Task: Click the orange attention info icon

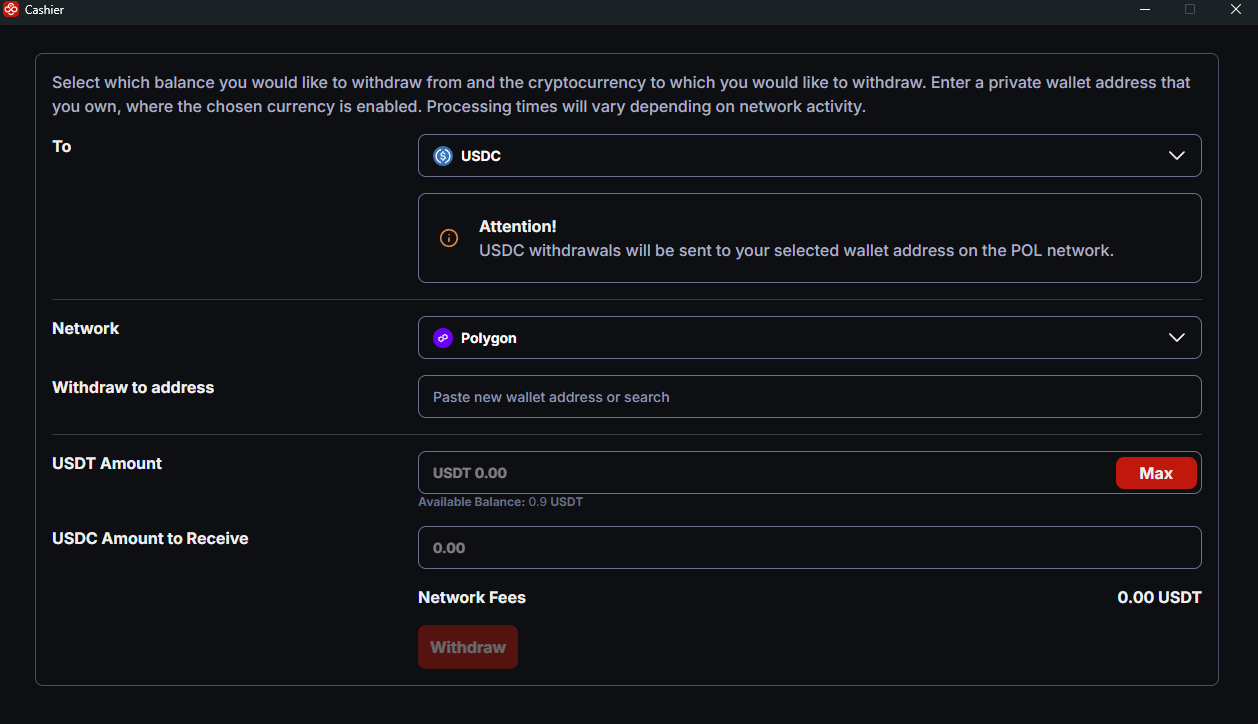Action: pos(449,238)
